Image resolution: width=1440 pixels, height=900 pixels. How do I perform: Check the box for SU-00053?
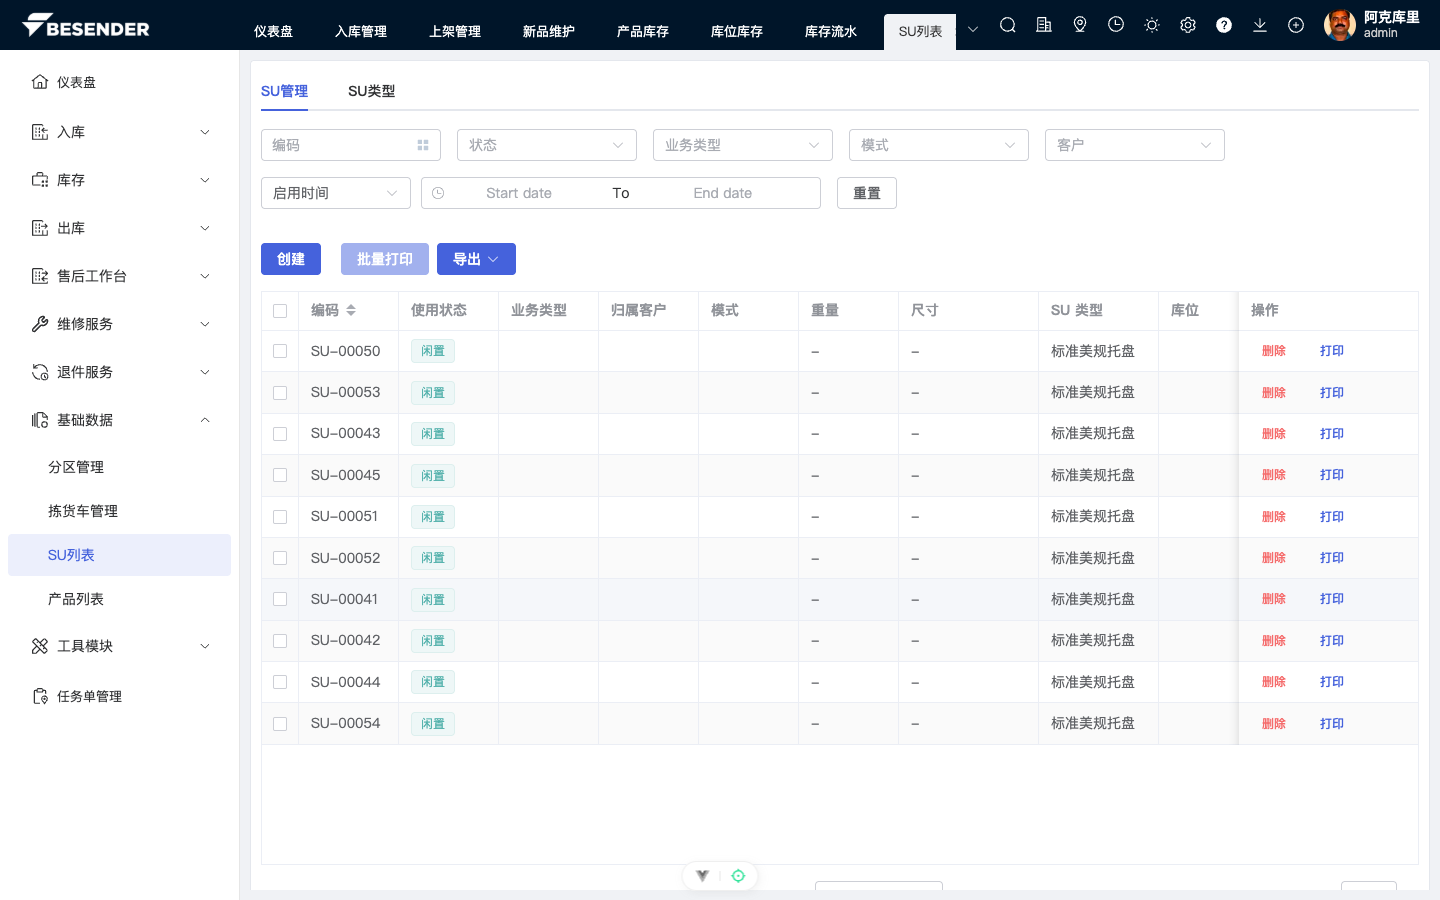click(x=280, y=393)
